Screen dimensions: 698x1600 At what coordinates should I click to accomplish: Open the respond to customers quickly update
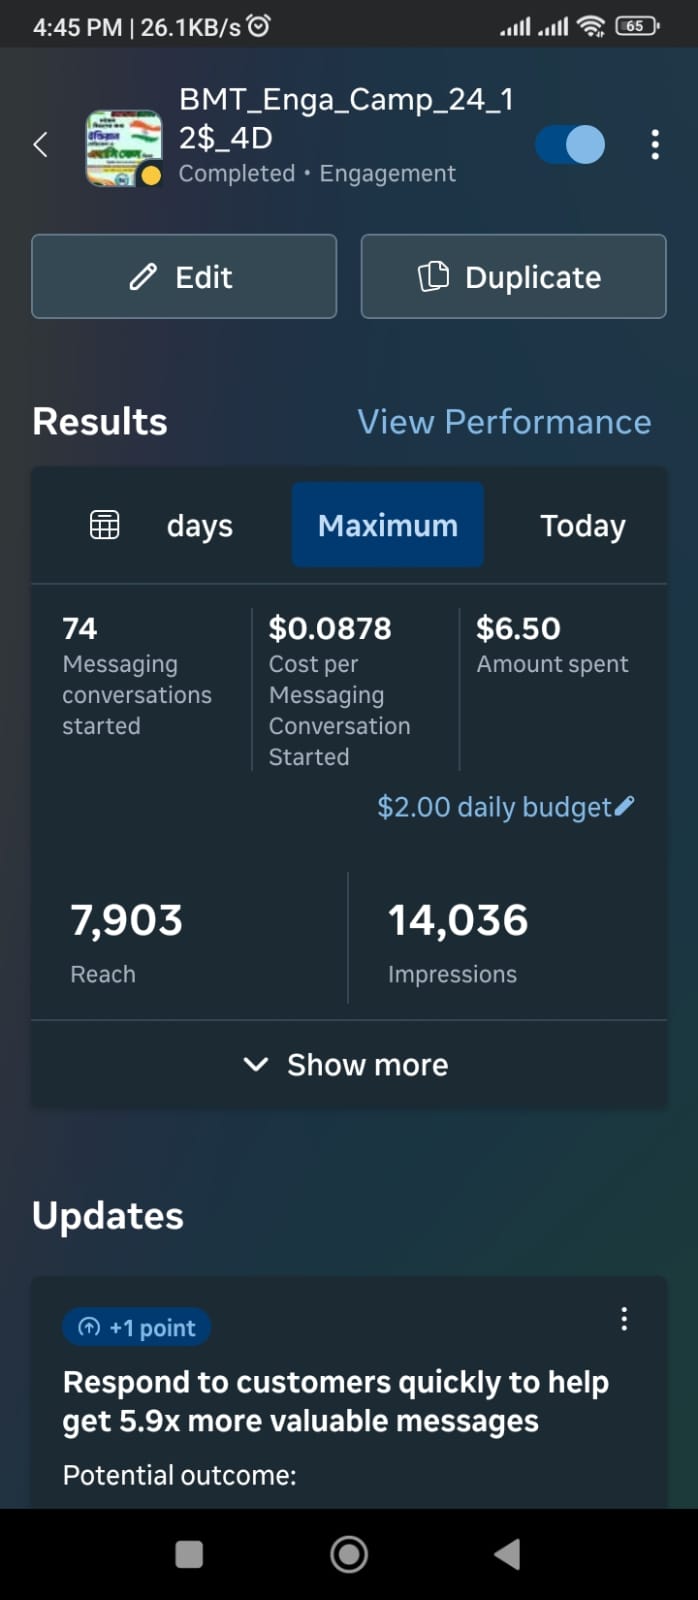point(335,1401)
